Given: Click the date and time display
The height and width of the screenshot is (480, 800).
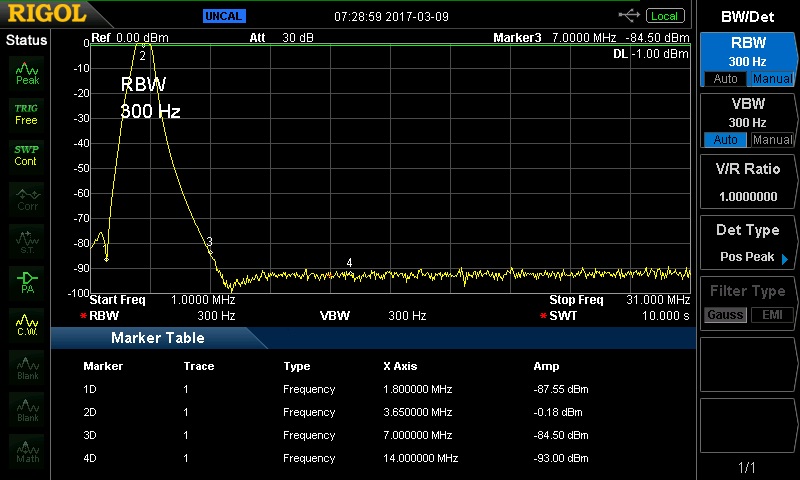Looking at the screenshot, I should [391, 17].
